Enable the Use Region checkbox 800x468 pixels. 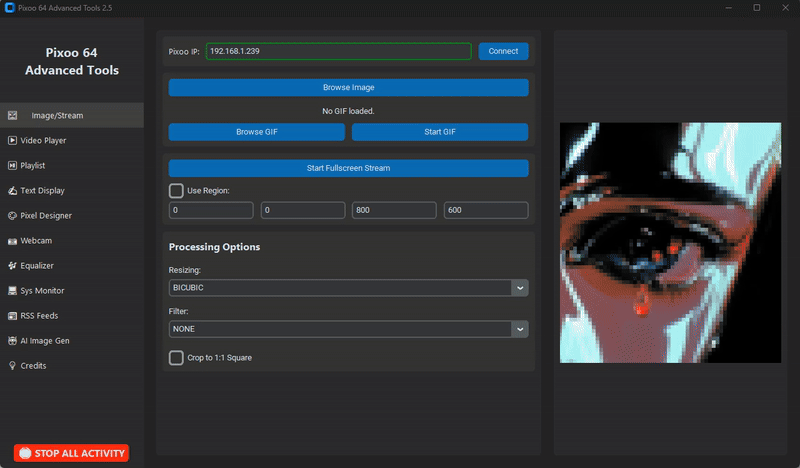(x=176, y=191)
